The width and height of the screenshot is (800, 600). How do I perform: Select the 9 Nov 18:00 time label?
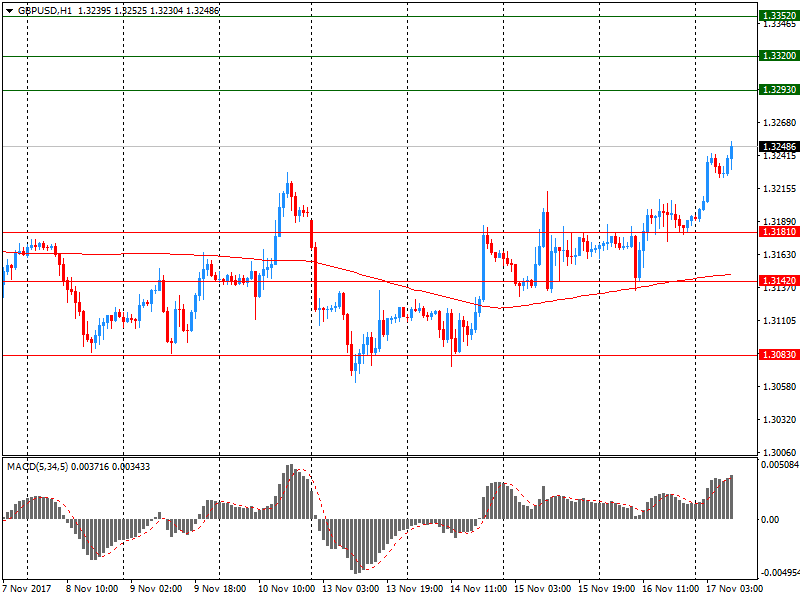point(220,589)
